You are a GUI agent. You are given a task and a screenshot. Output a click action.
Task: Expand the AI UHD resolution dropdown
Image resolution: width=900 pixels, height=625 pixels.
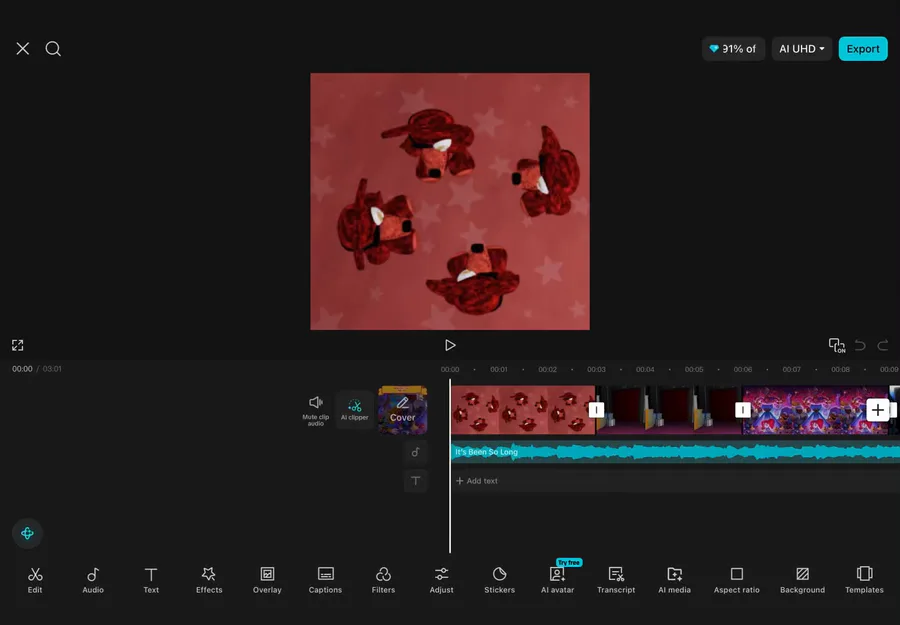click(801, 49)
